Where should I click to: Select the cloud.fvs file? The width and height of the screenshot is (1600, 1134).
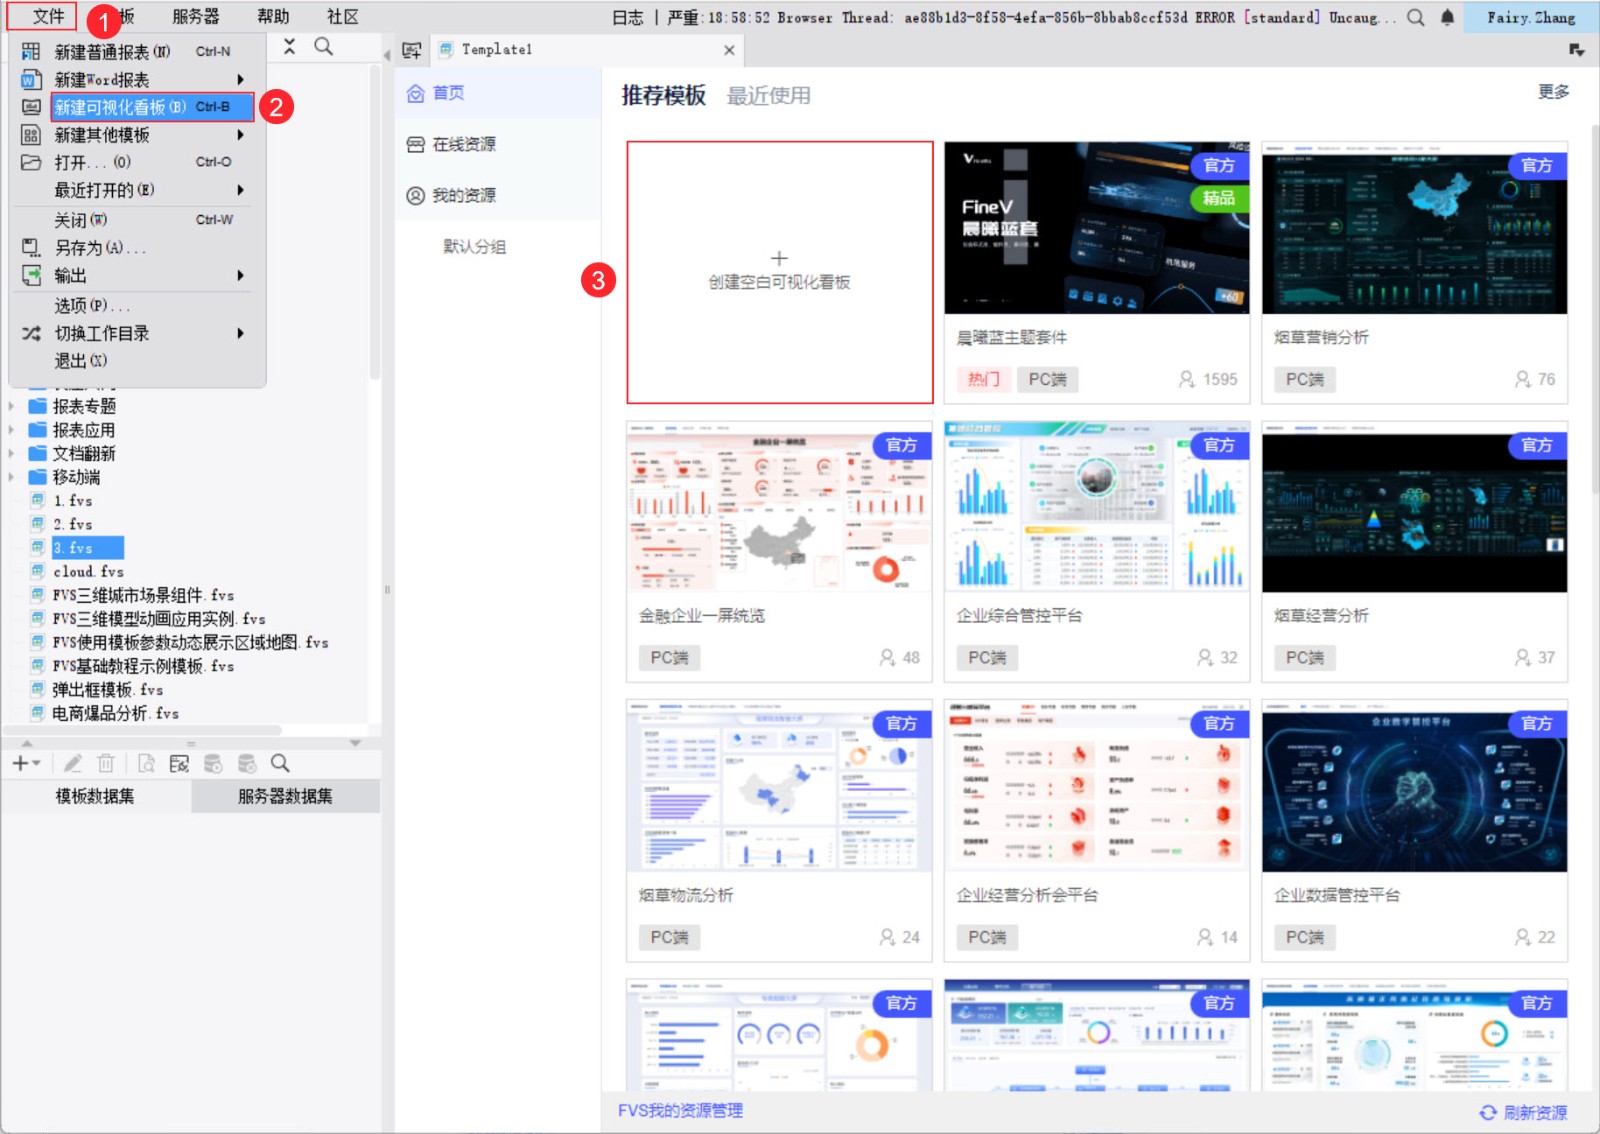coord(88,571)
